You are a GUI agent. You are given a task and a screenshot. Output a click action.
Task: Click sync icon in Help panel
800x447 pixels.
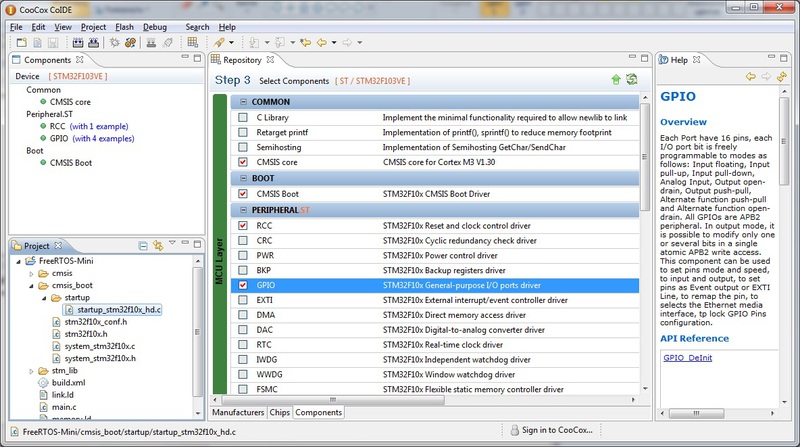point(782,77)
